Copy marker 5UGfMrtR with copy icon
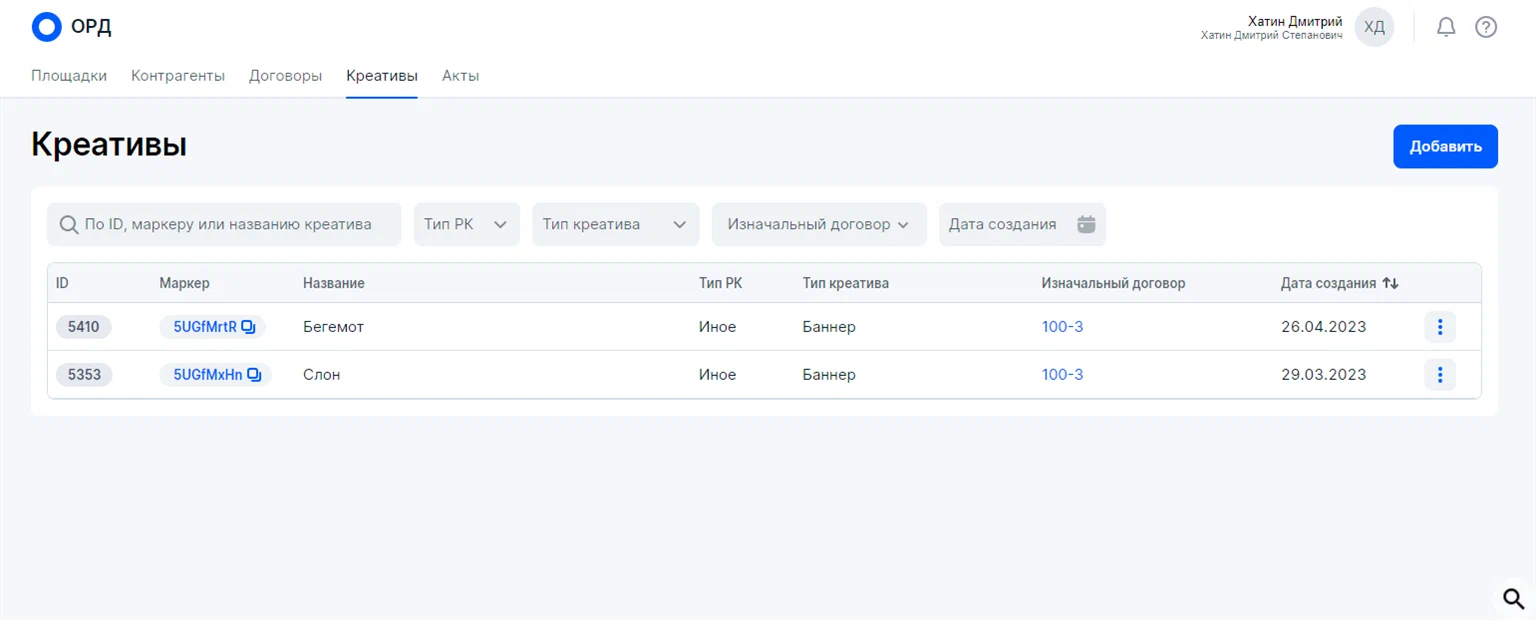Screen dimensions: 1536x620 (249, 326)
